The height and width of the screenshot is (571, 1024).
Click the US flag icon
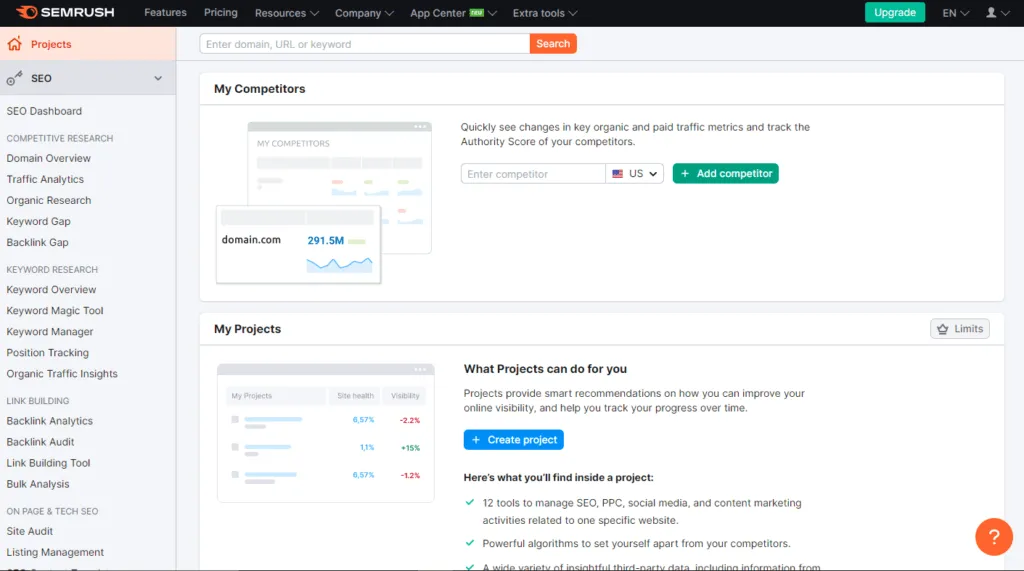[x=617, y=174]
